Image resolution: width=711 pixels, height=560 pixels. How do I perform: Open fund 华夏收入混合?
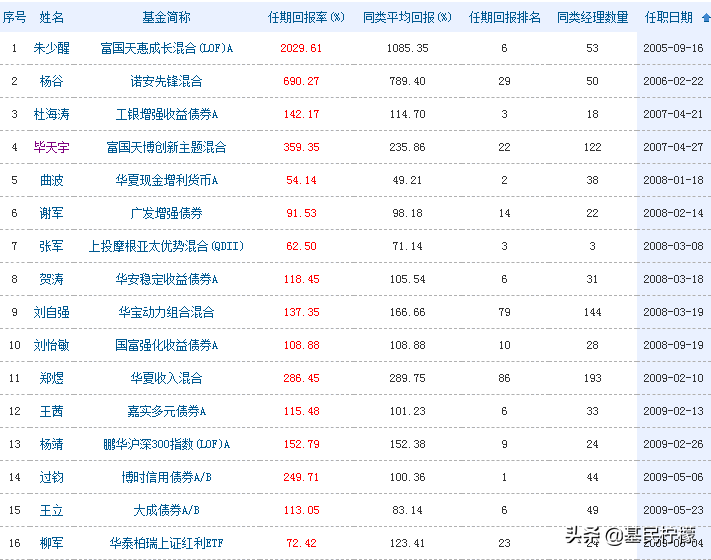click(x=166, y=378)
